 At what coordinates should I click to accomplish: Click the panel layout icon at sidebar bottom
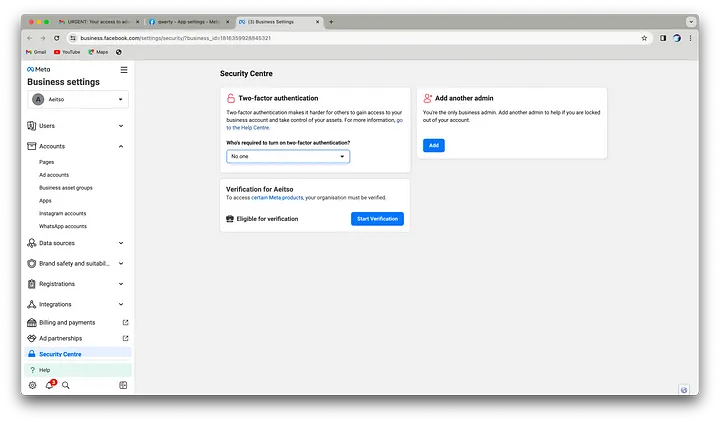123,385
